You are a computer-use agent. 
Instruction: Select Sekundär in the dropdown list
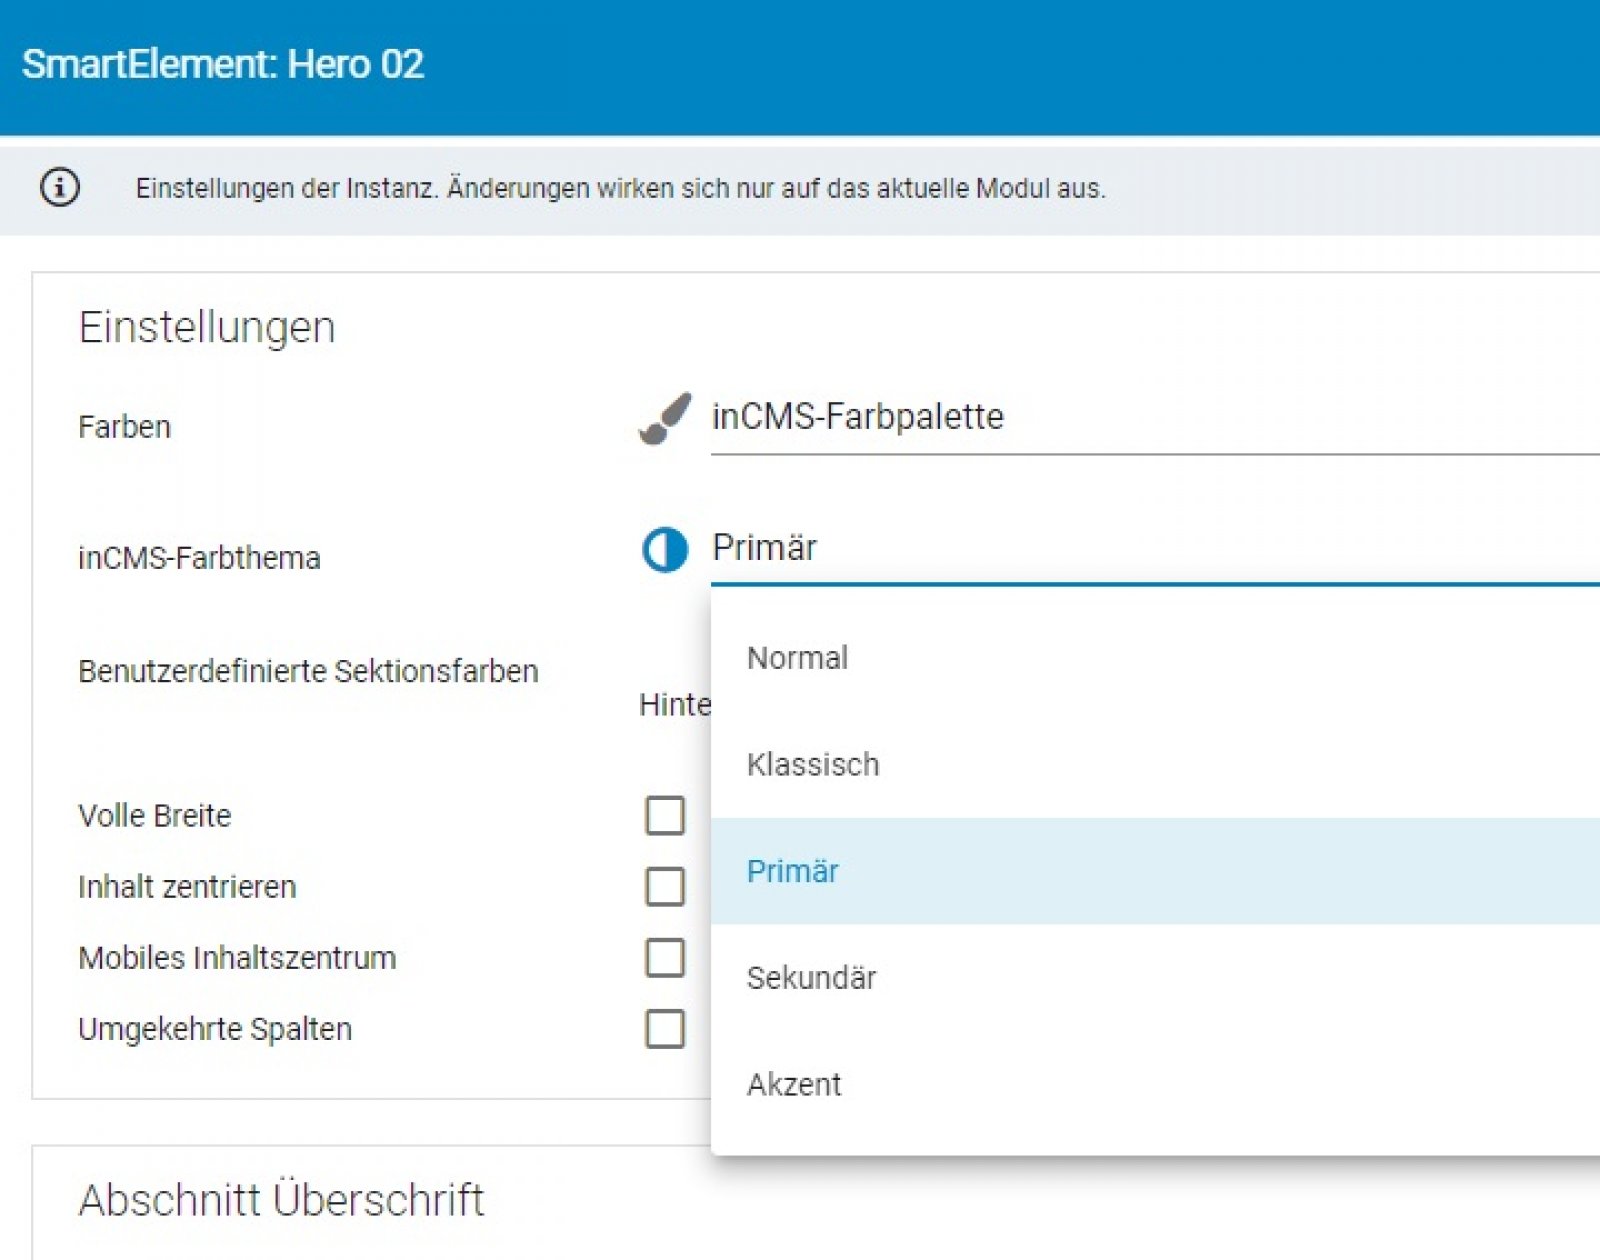point(811,978)
